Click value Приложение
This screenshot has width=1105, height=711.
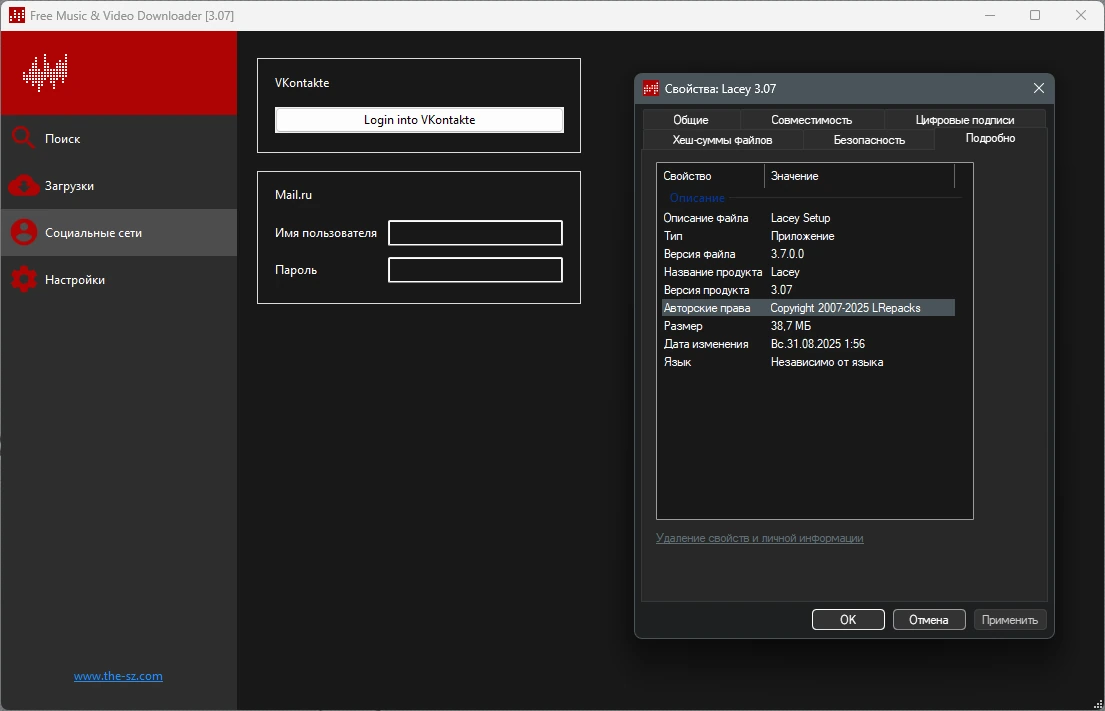tap(803, 236)
